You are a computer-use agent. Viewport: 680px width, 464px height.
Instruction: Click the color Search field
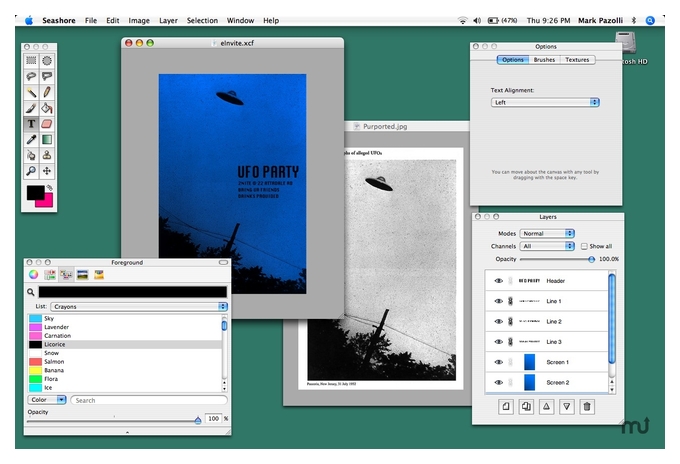pyautogui.click(x=149, y=400)
